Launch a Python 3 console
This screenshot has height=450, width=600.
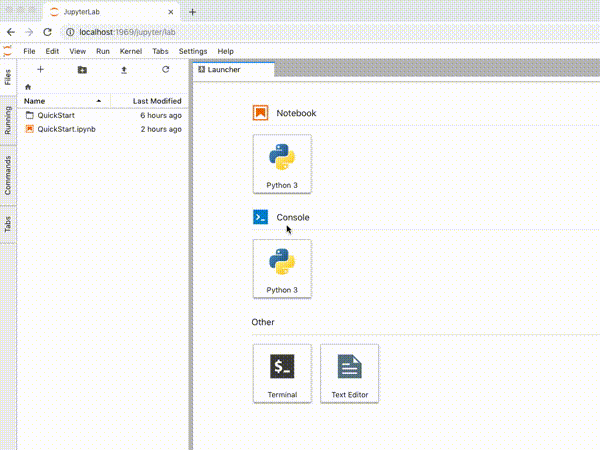(282, 269)
